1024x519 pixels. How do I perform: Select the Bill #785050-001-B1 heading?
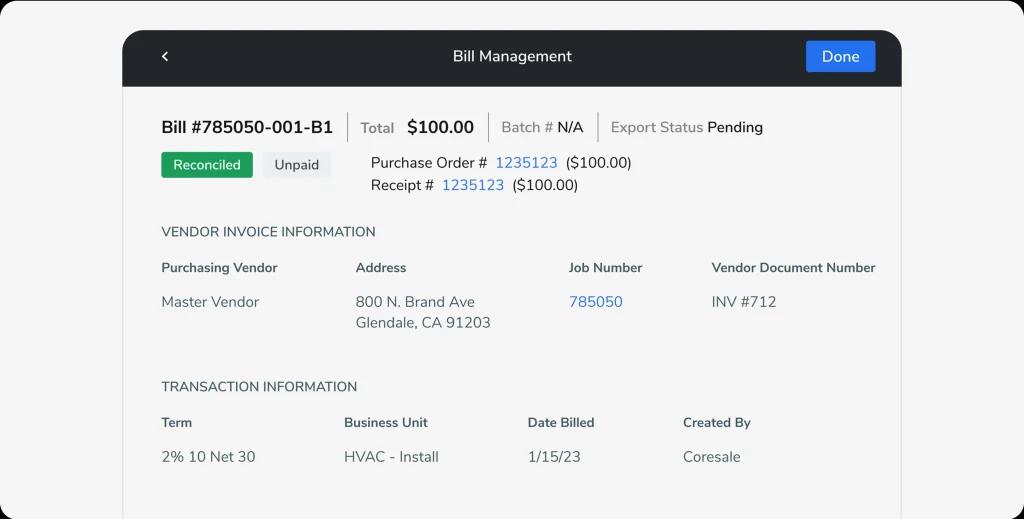[247, 127]
